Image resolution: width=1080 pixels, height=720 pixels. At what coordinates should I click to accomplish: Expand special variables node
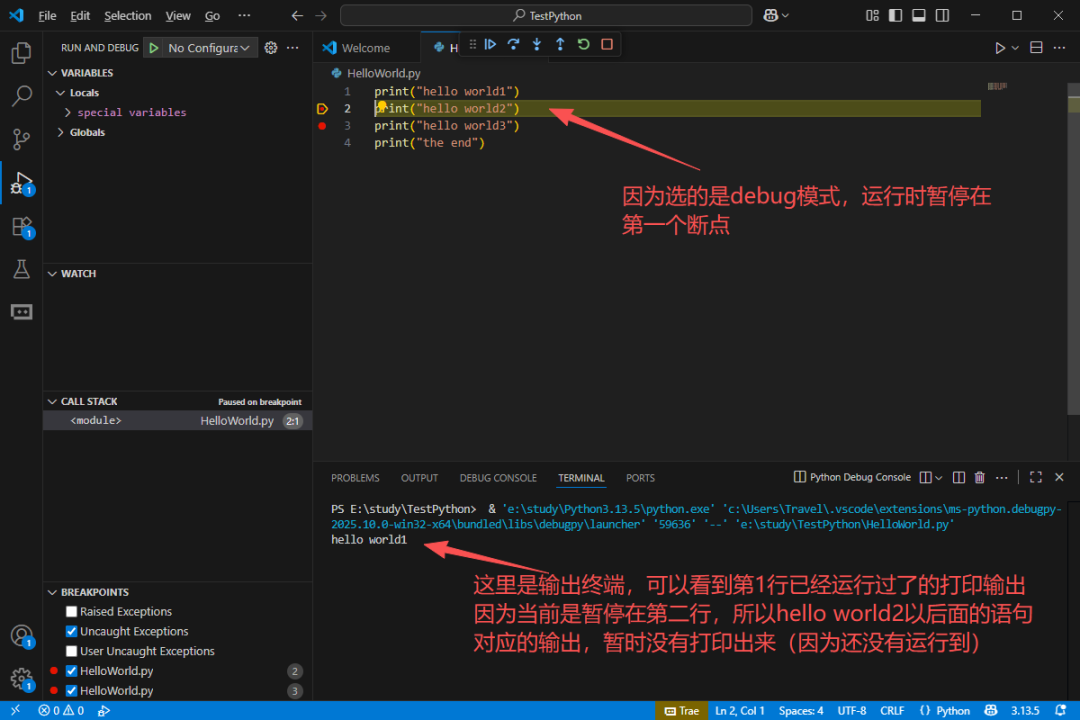pyautogui.click(x=68, y=112)
